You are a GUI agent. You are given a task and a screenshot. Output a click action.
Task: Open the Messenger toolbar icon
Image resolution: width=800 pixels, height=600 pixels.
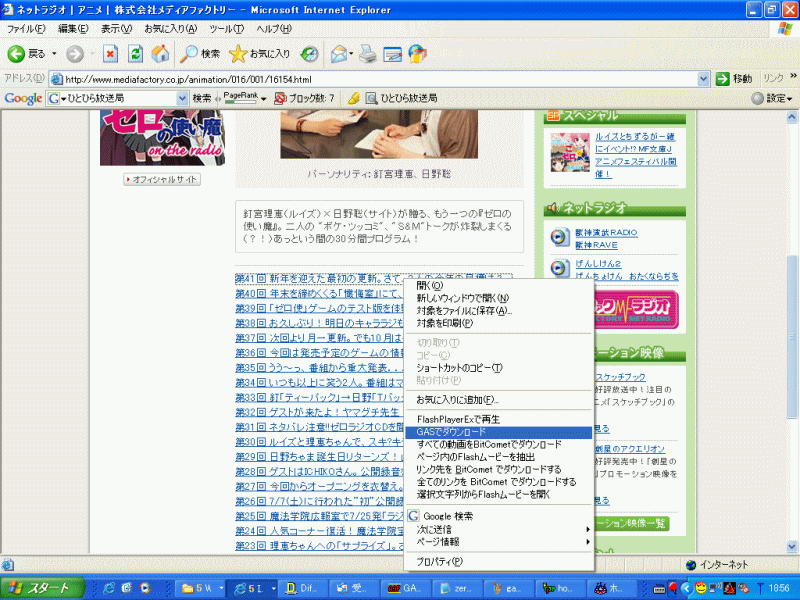(x=417, y=54)
